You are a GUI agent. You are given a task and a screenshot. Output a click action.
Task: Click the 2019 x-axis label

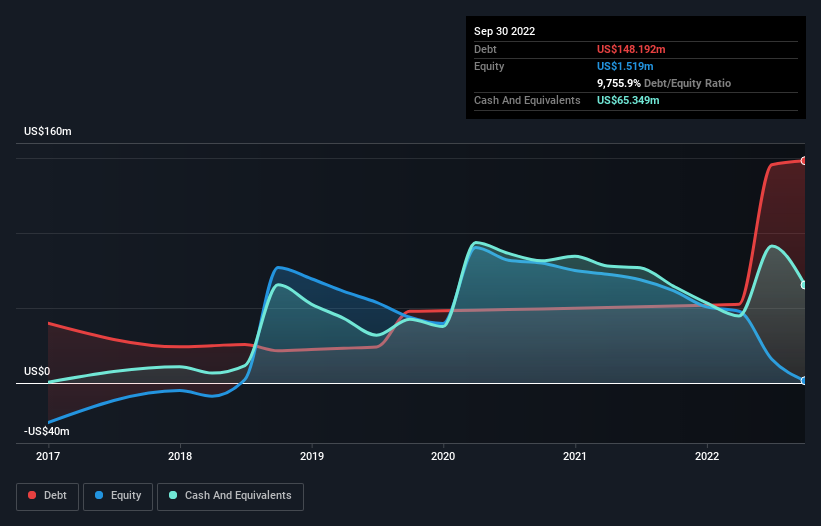(x=312, y=456)
